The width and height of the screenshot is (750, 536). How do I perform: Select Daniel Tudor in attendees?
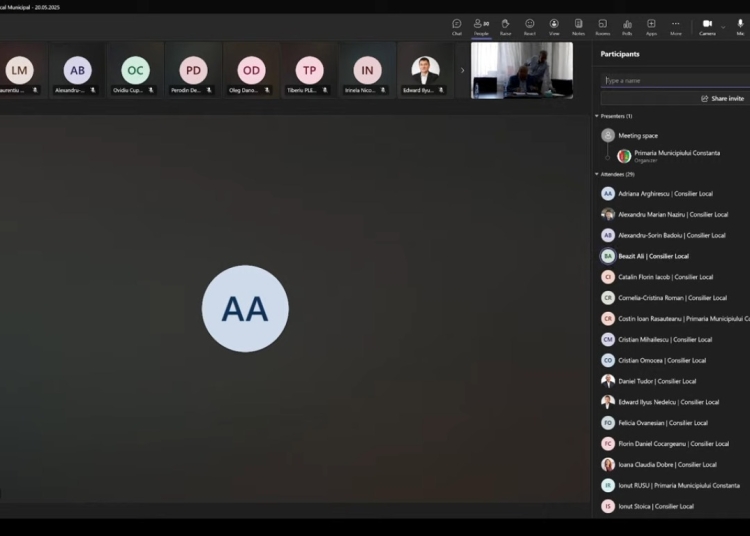point(671,381)
